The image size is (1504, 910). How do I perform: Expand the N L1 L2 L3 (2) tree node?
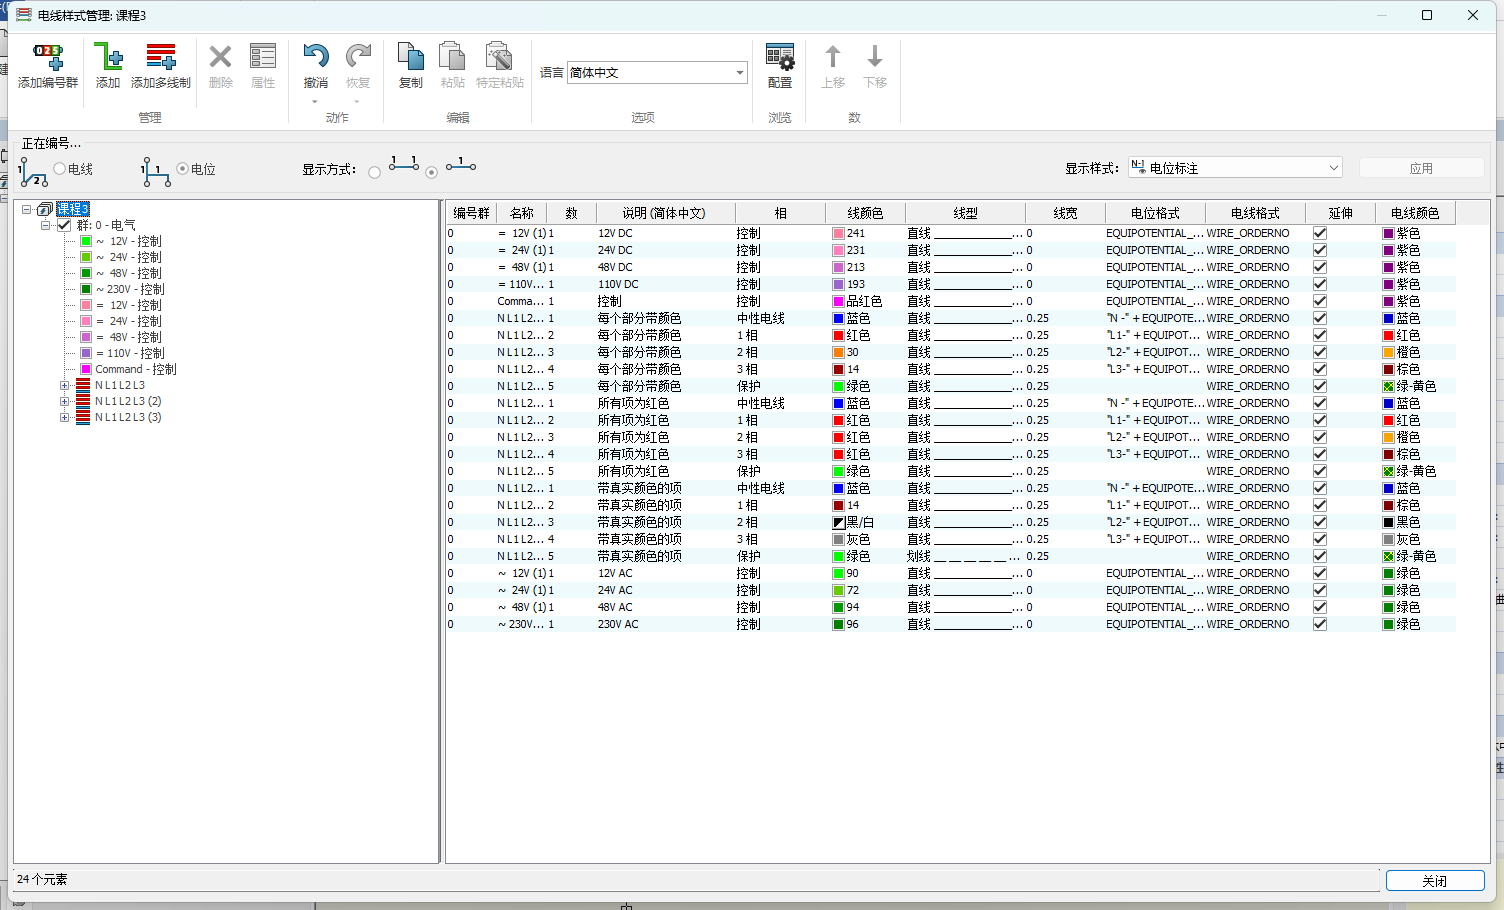(x=65, y=401)
